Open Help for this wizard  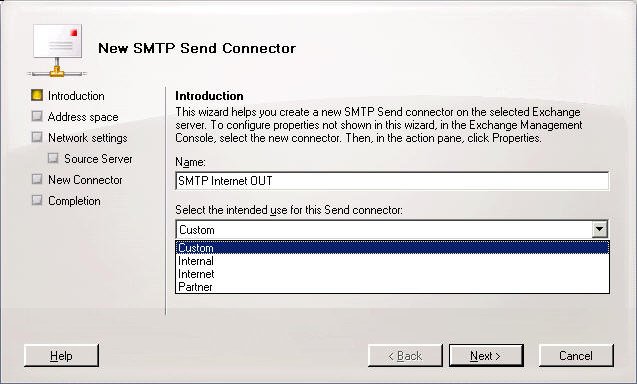click(x=61, y=356)
